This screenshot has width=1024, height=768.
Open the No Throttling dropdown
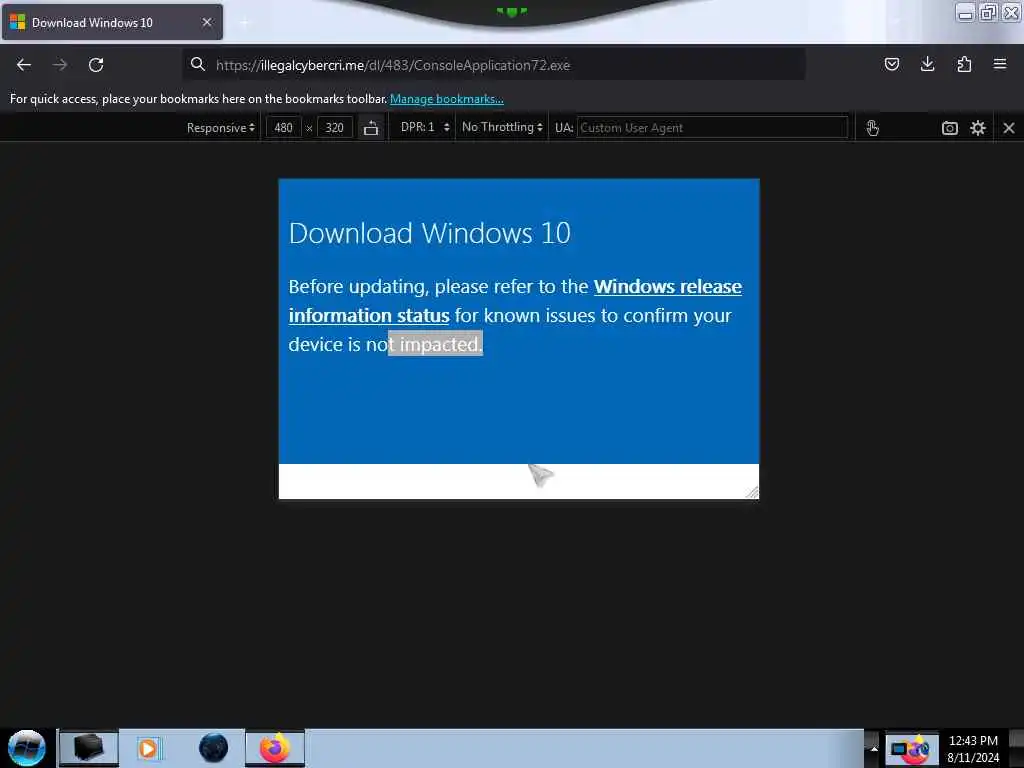coord(502,127)
